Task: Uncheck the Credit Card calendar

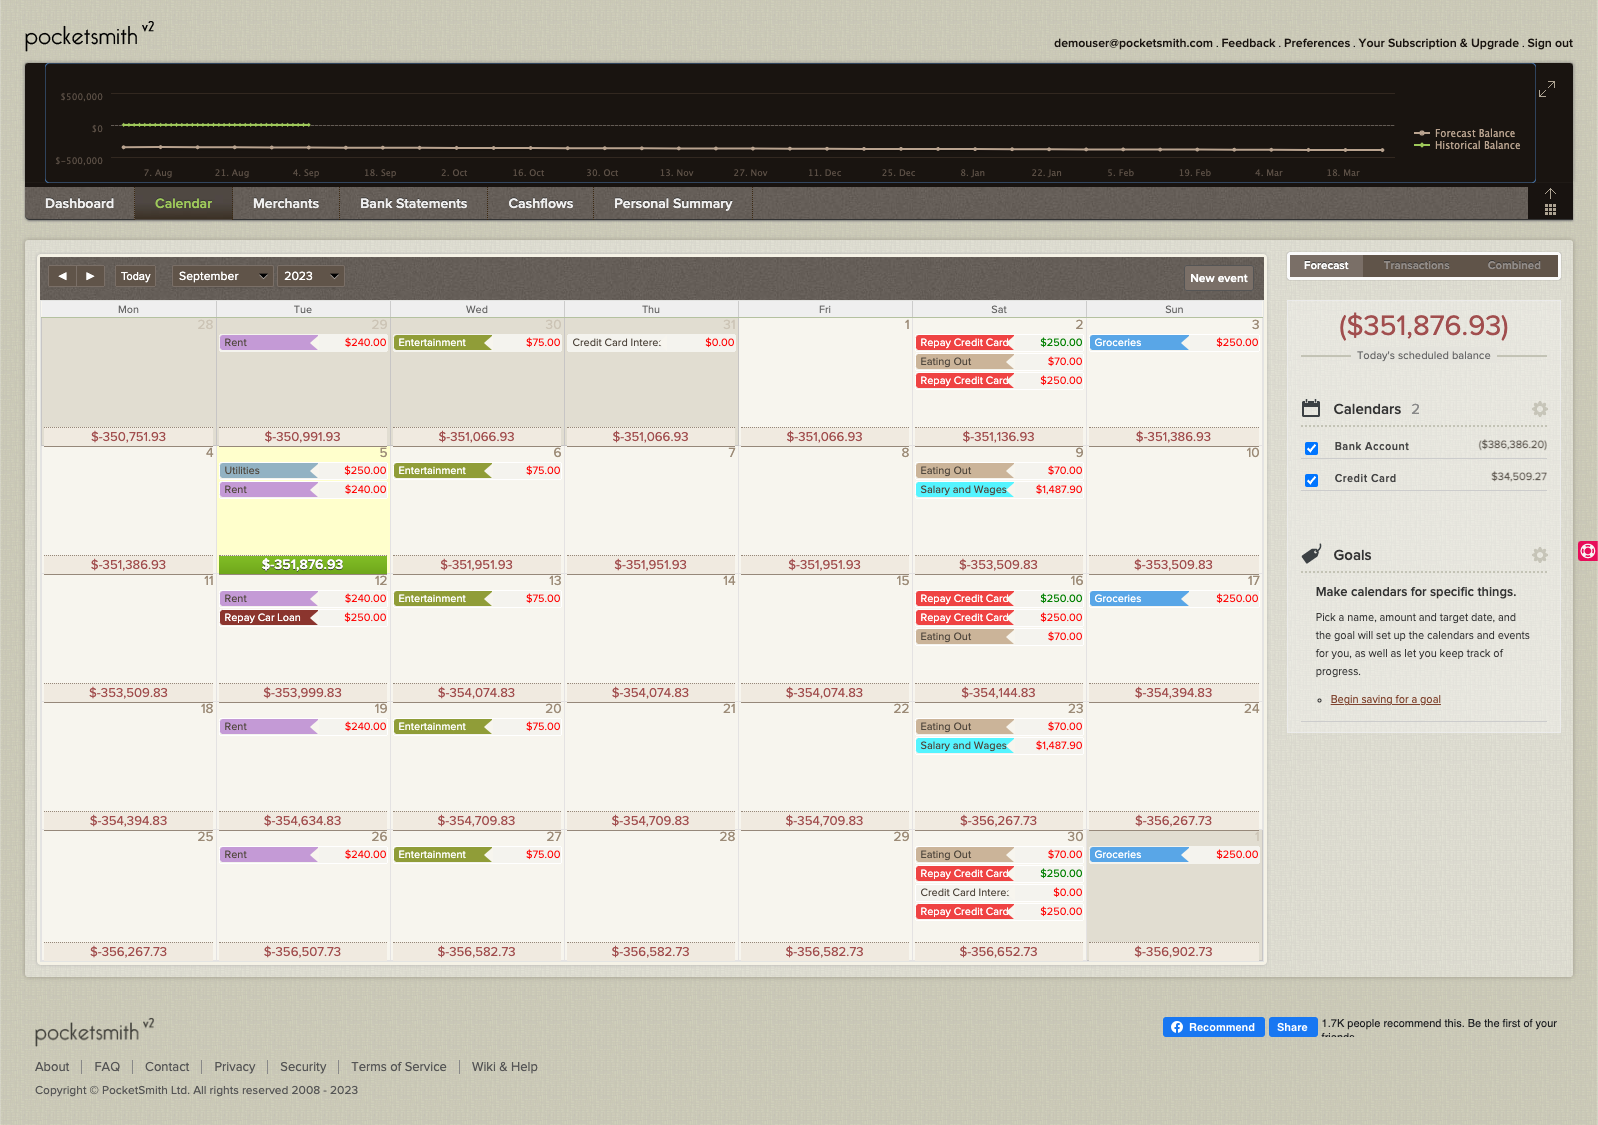Action: pyautogui.click(x=1311, y=480)
